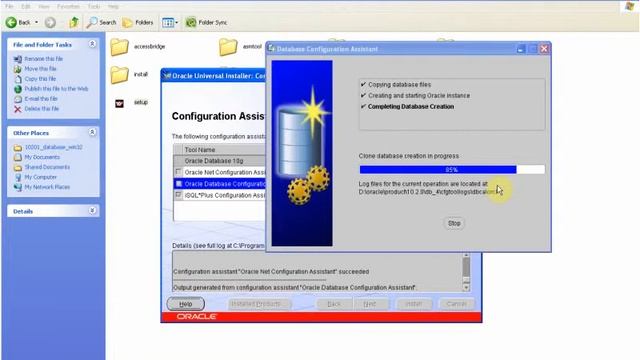
Task: Toggle the Folders pane button
Action: pos(138,22)
